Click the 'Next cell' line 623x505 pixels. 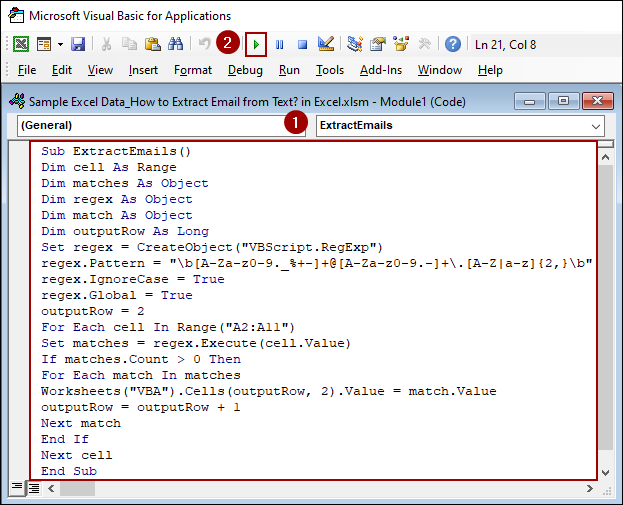pos(77,455)
